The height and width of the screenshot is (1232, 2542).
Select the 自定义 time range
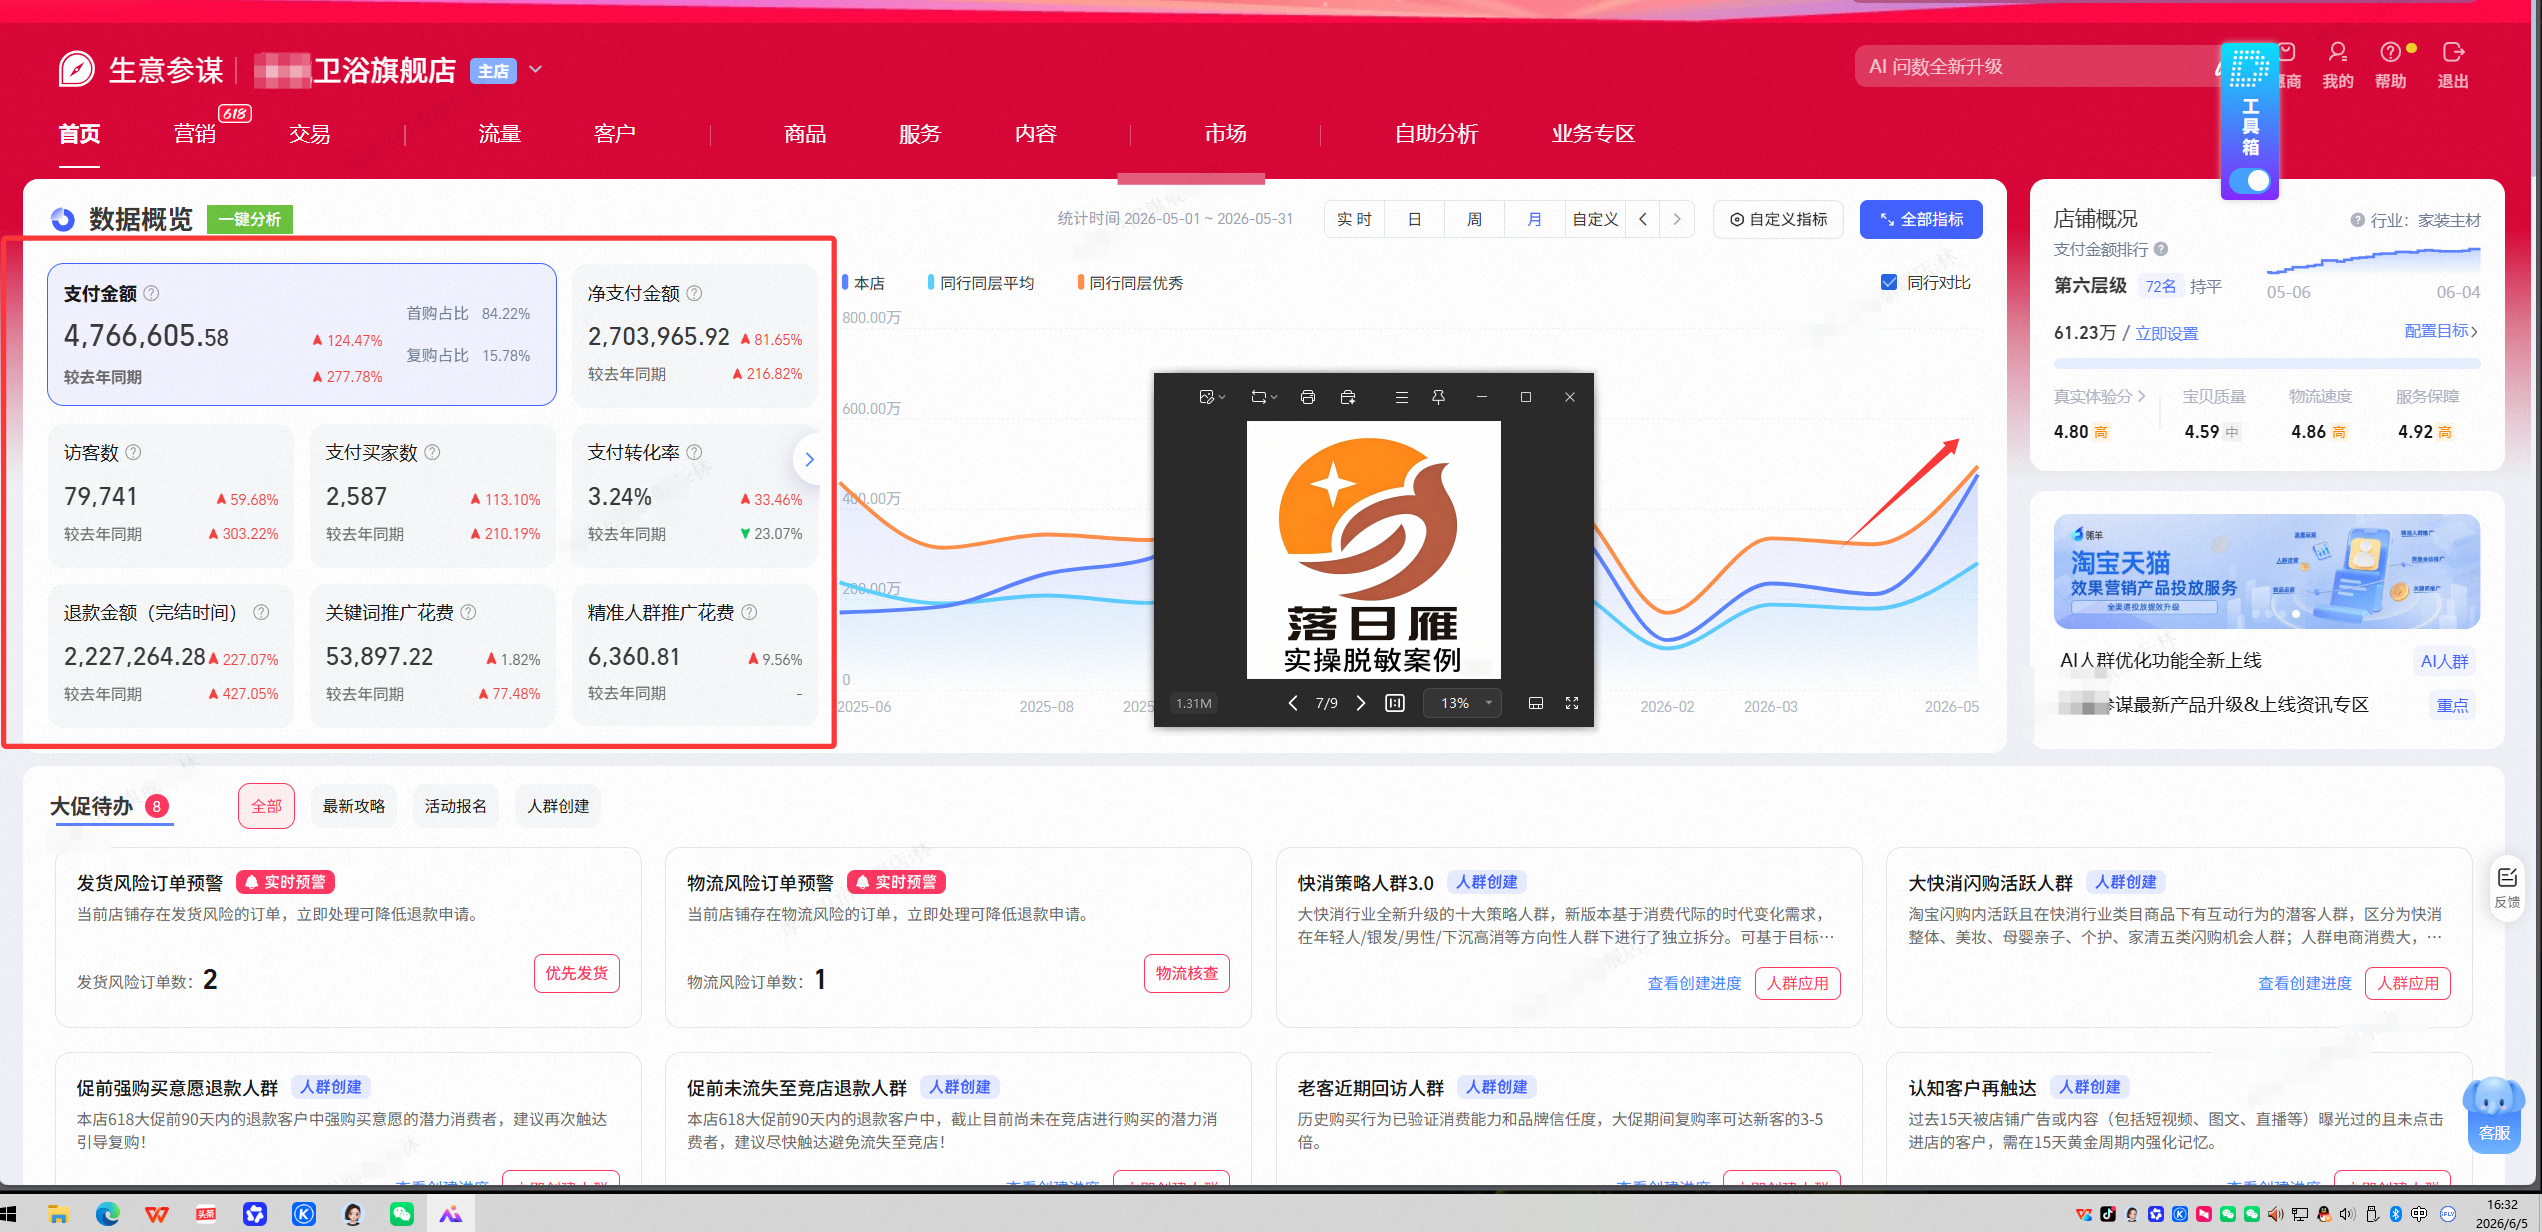pyautogui.click(x=1595, y=219)
